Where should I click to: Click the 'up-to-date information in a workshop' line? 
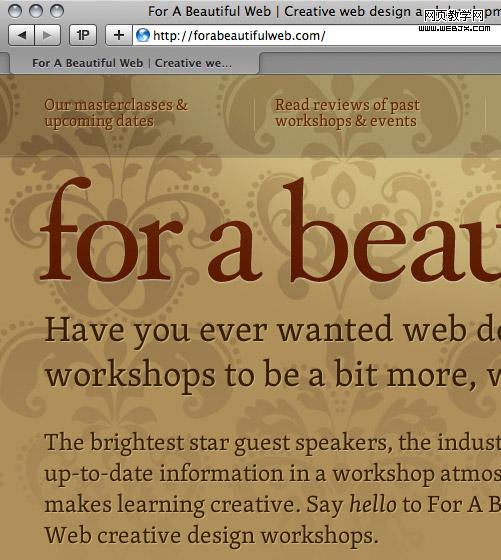coord(273,474)
